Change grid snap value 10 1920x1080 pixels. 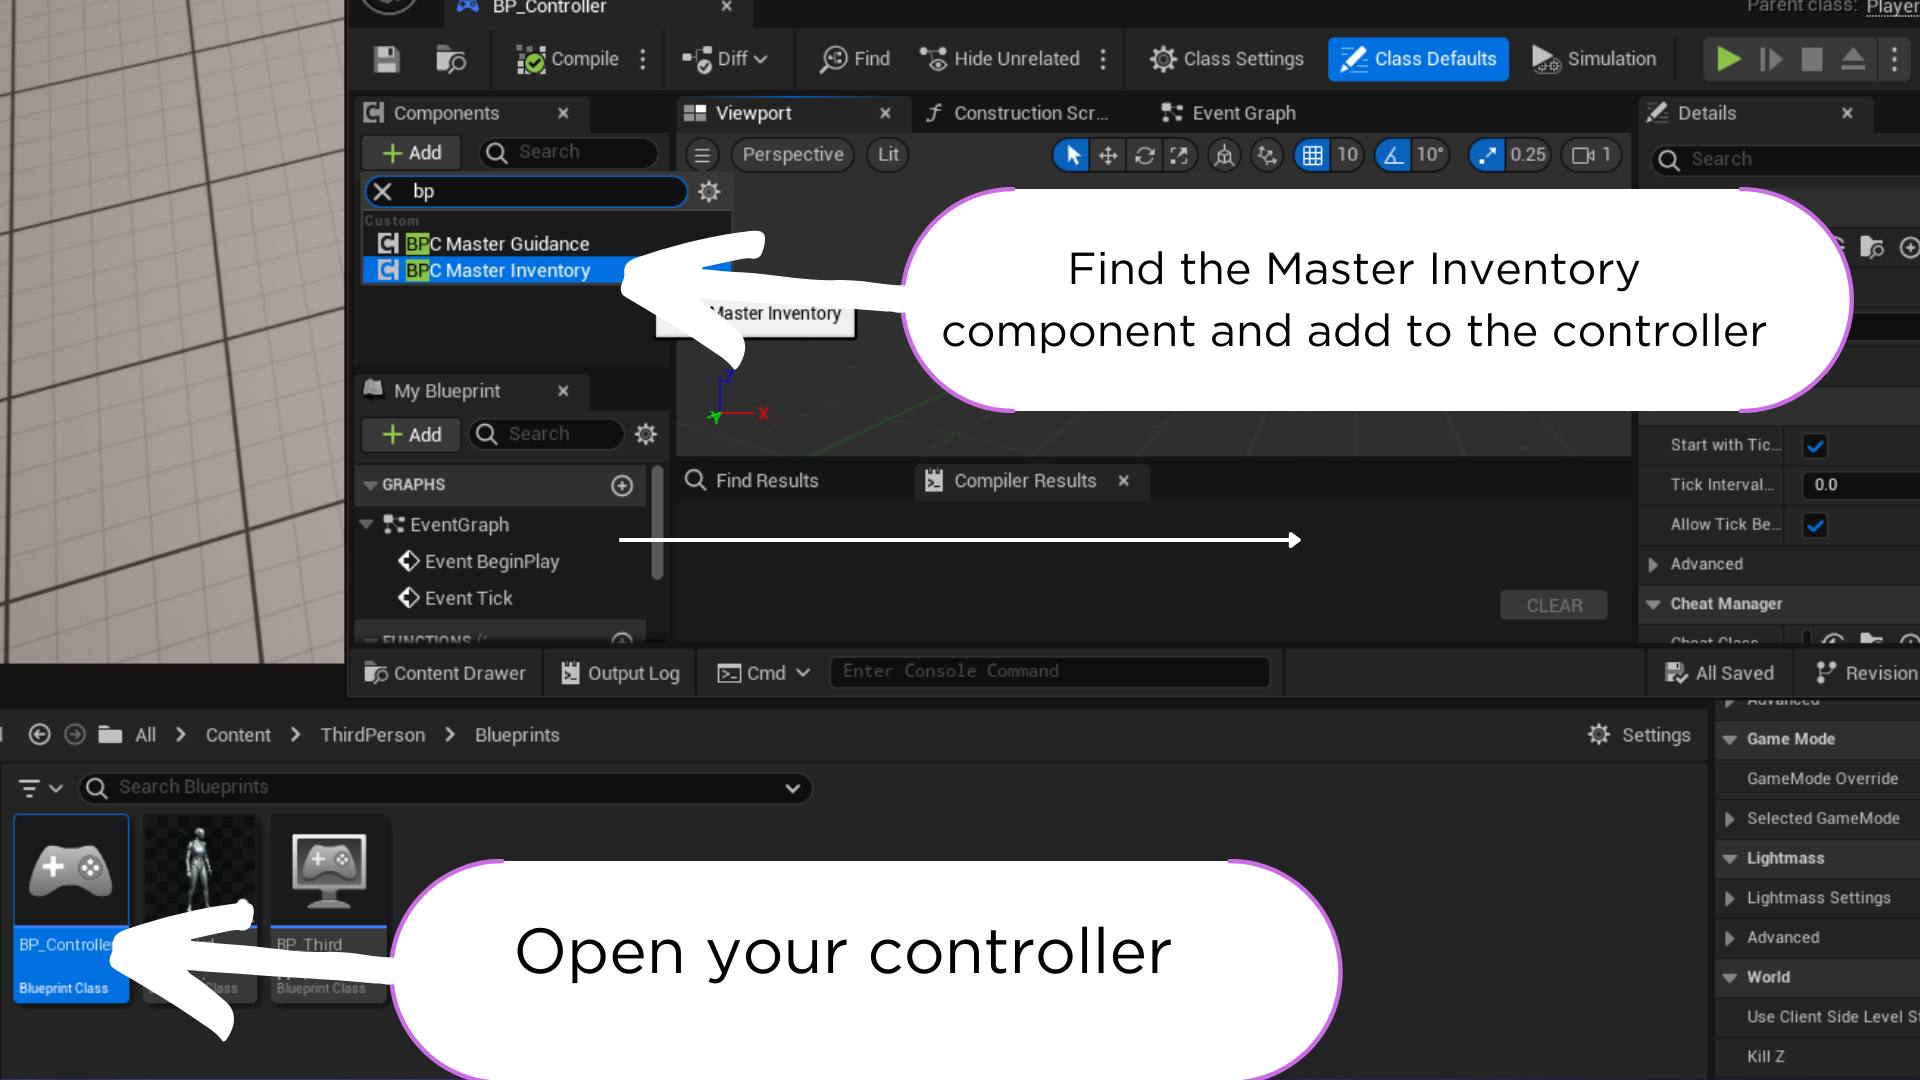coord(1348,155)
